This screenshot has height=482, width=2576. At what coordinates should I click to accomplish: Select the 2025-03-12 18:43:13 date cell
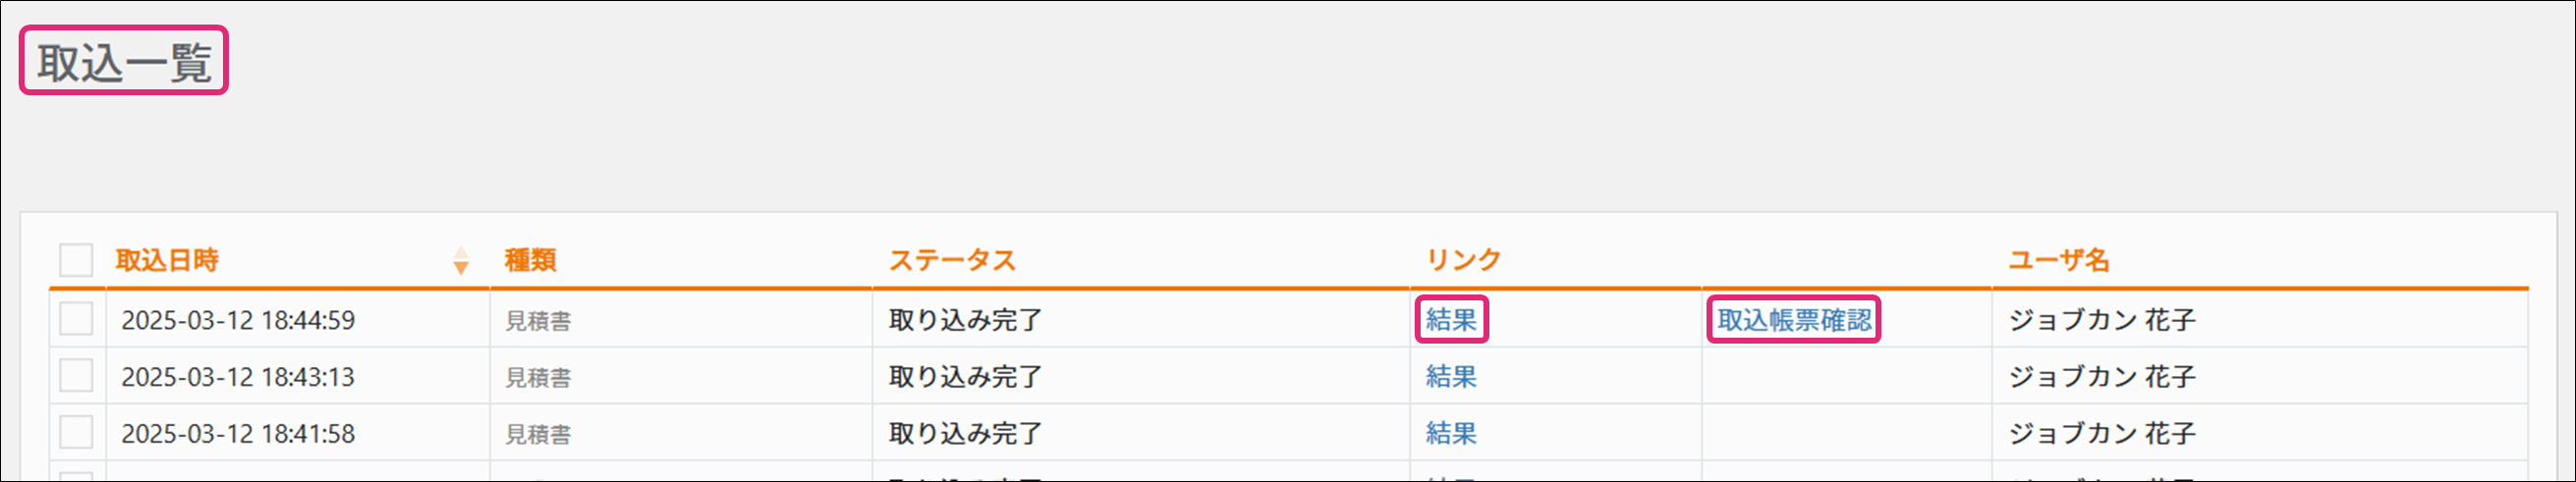click(238, 377)
